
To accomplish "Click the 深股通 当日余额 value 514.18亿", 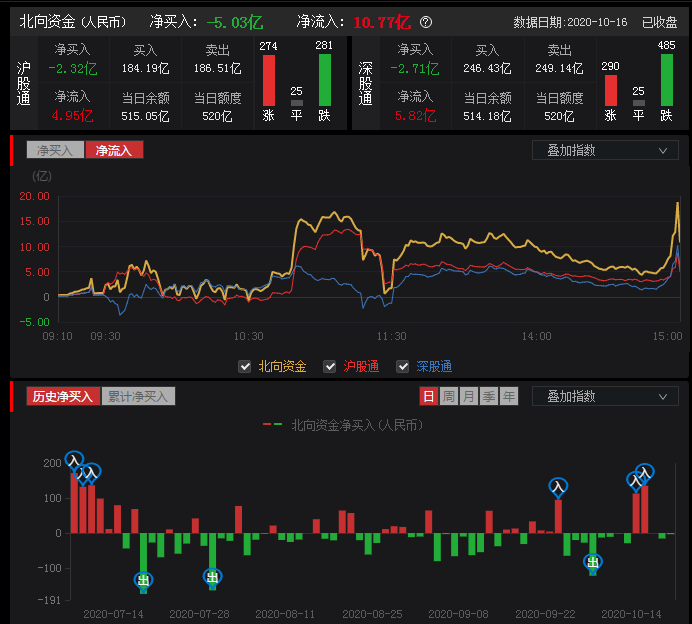I will (x=487, y=116).
